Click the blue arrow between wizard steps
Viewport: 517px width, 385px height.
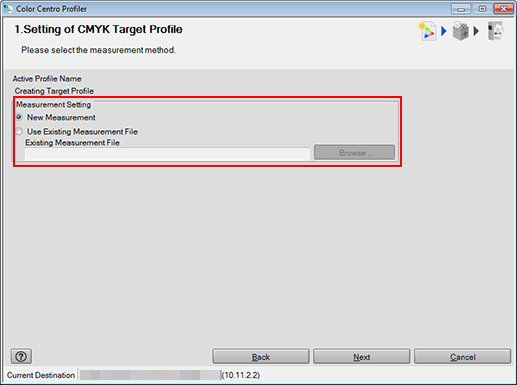point(444,31)
